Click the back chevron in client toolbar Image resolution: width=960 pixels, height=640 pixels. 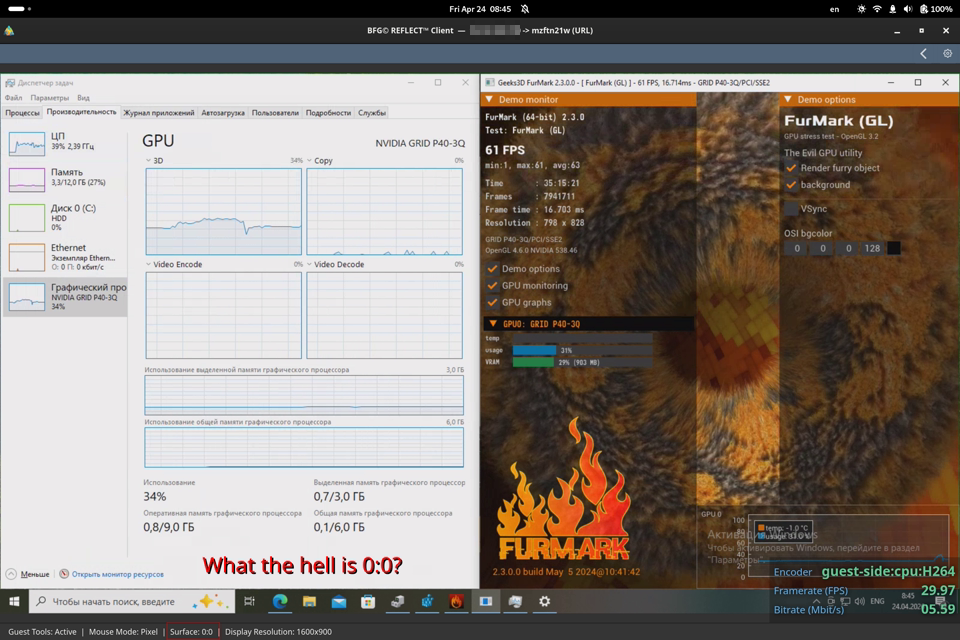923,53
